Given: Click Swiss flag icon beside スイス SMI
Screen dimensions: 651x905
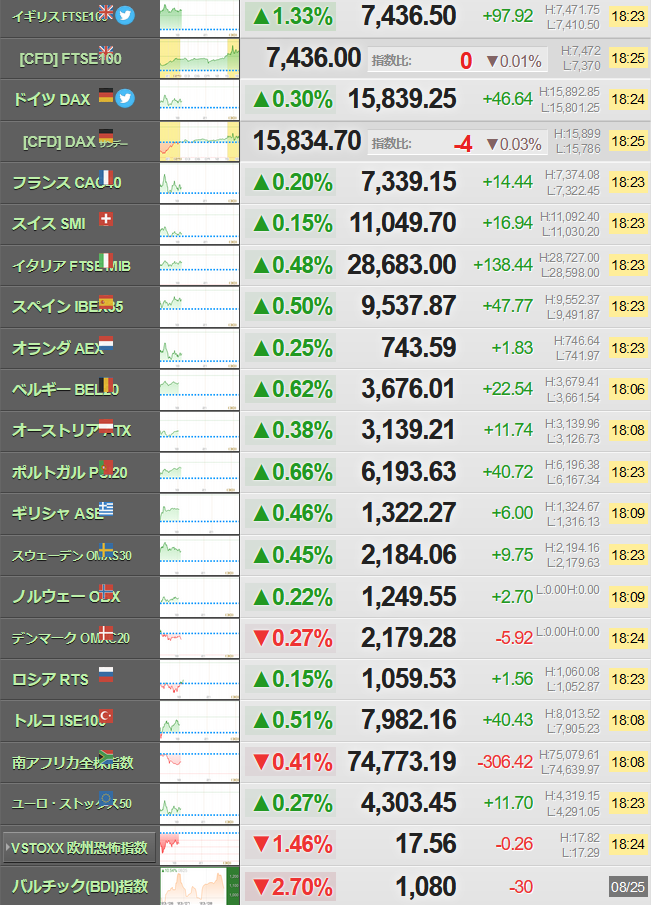Looking at the screenshot, I should pyautogui.click(x=106, y=219).
